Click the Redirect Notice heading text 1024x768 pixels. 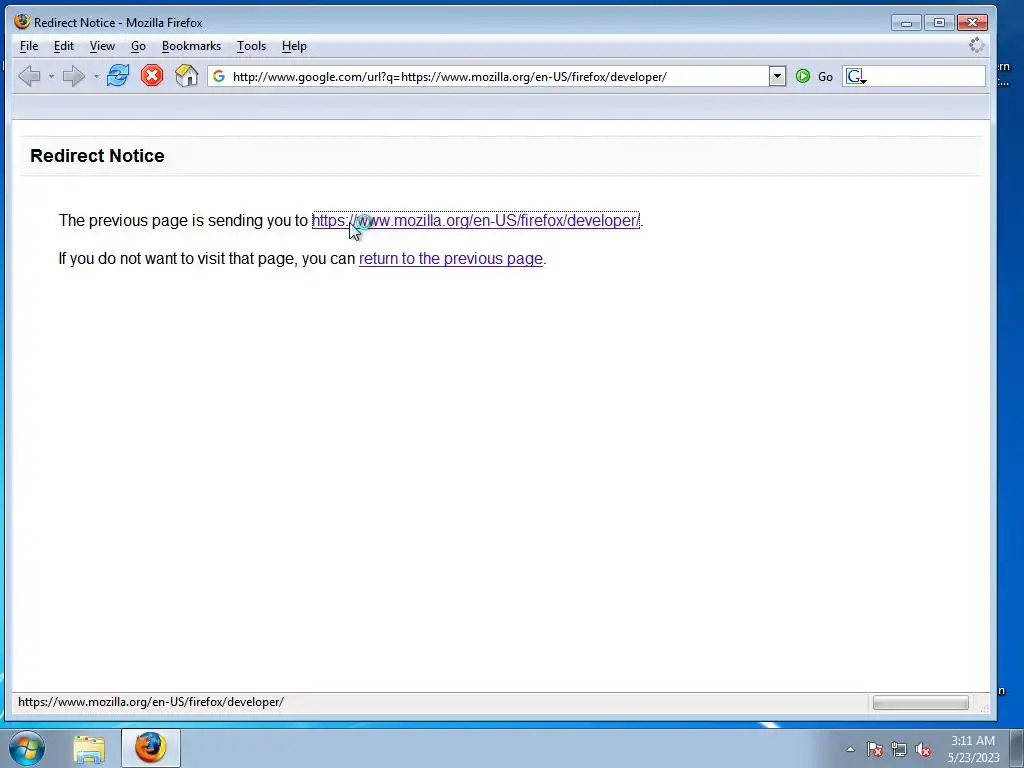[x=97, y=156]
